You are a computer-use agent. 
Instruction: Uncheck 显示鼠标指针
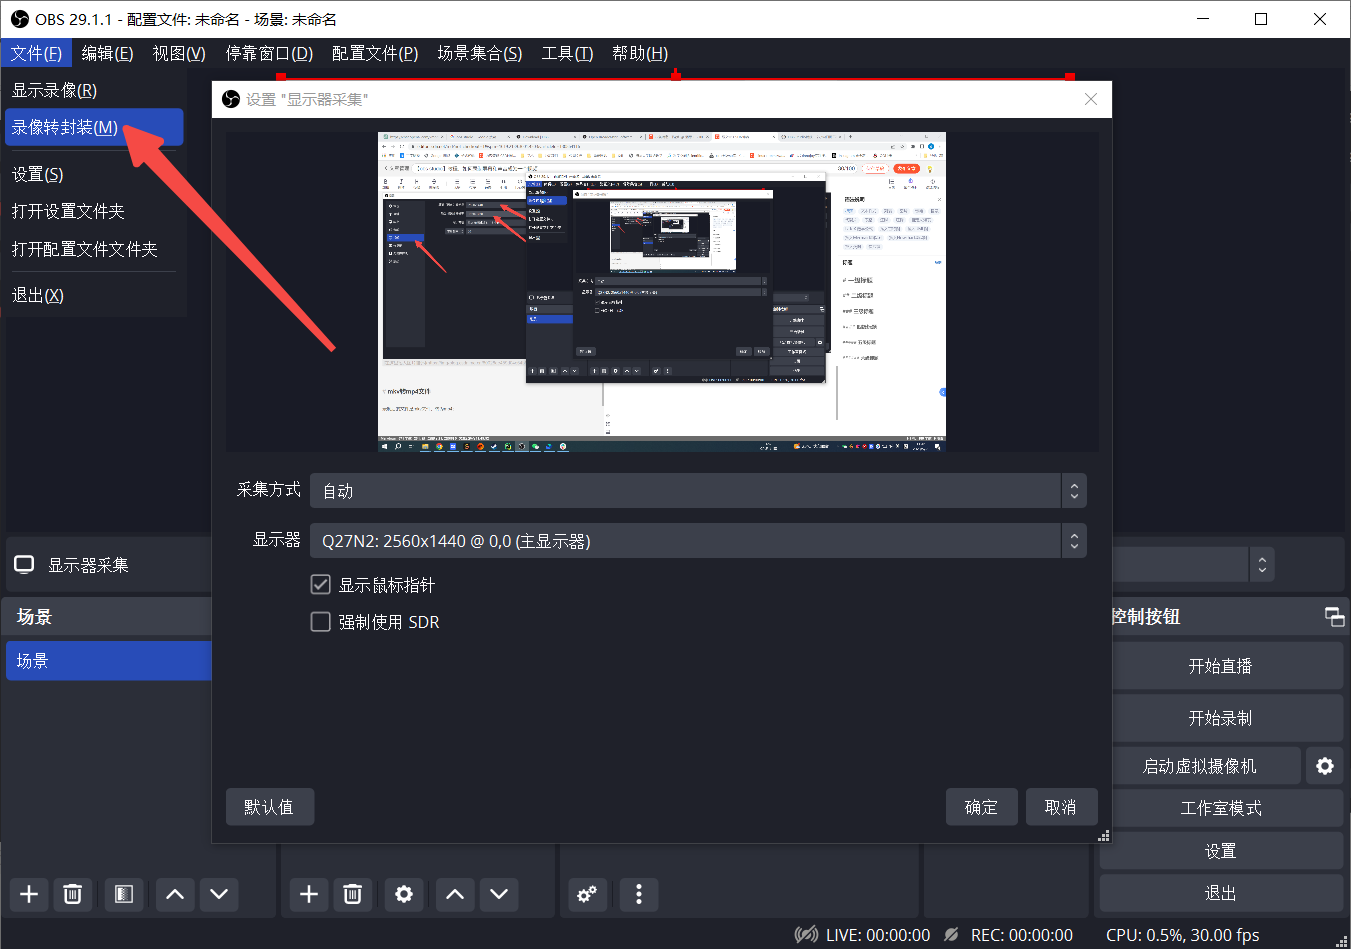coord(320,584)
